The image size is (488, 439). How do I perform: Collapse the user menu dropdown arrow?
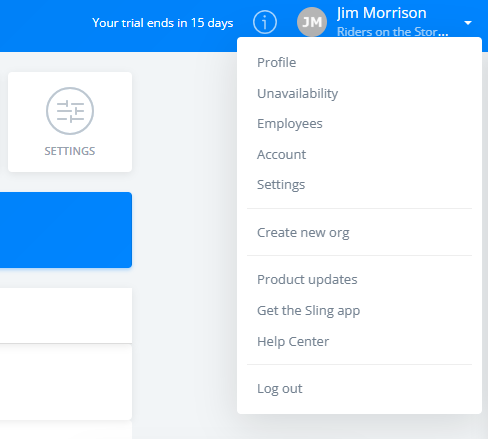tap(468, 23)
